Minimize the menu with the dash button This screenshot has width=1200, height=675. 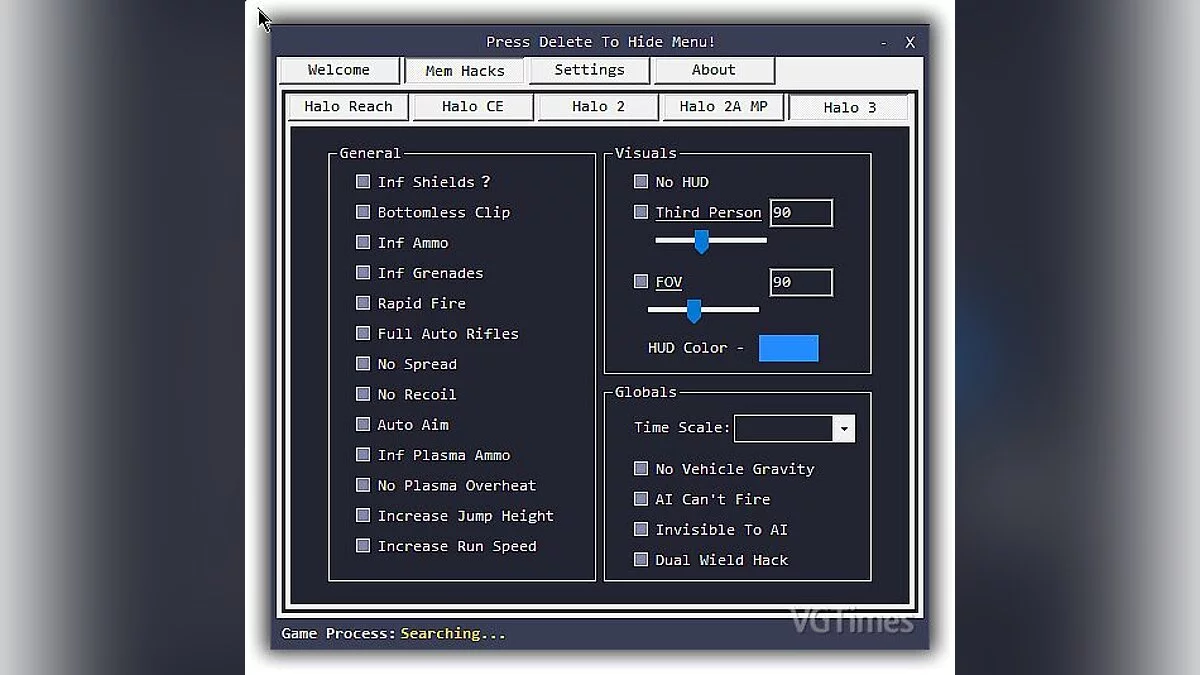(884, 43)
